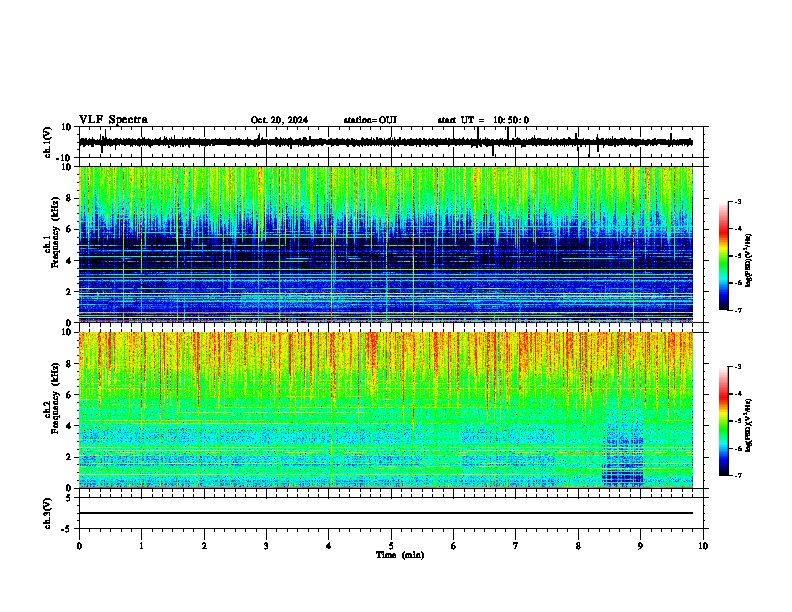Click the ch.1(V) waveform trace panel
The width and height of the screenshot is (792, 612).
pyautogui.click(x=393, y=142)
